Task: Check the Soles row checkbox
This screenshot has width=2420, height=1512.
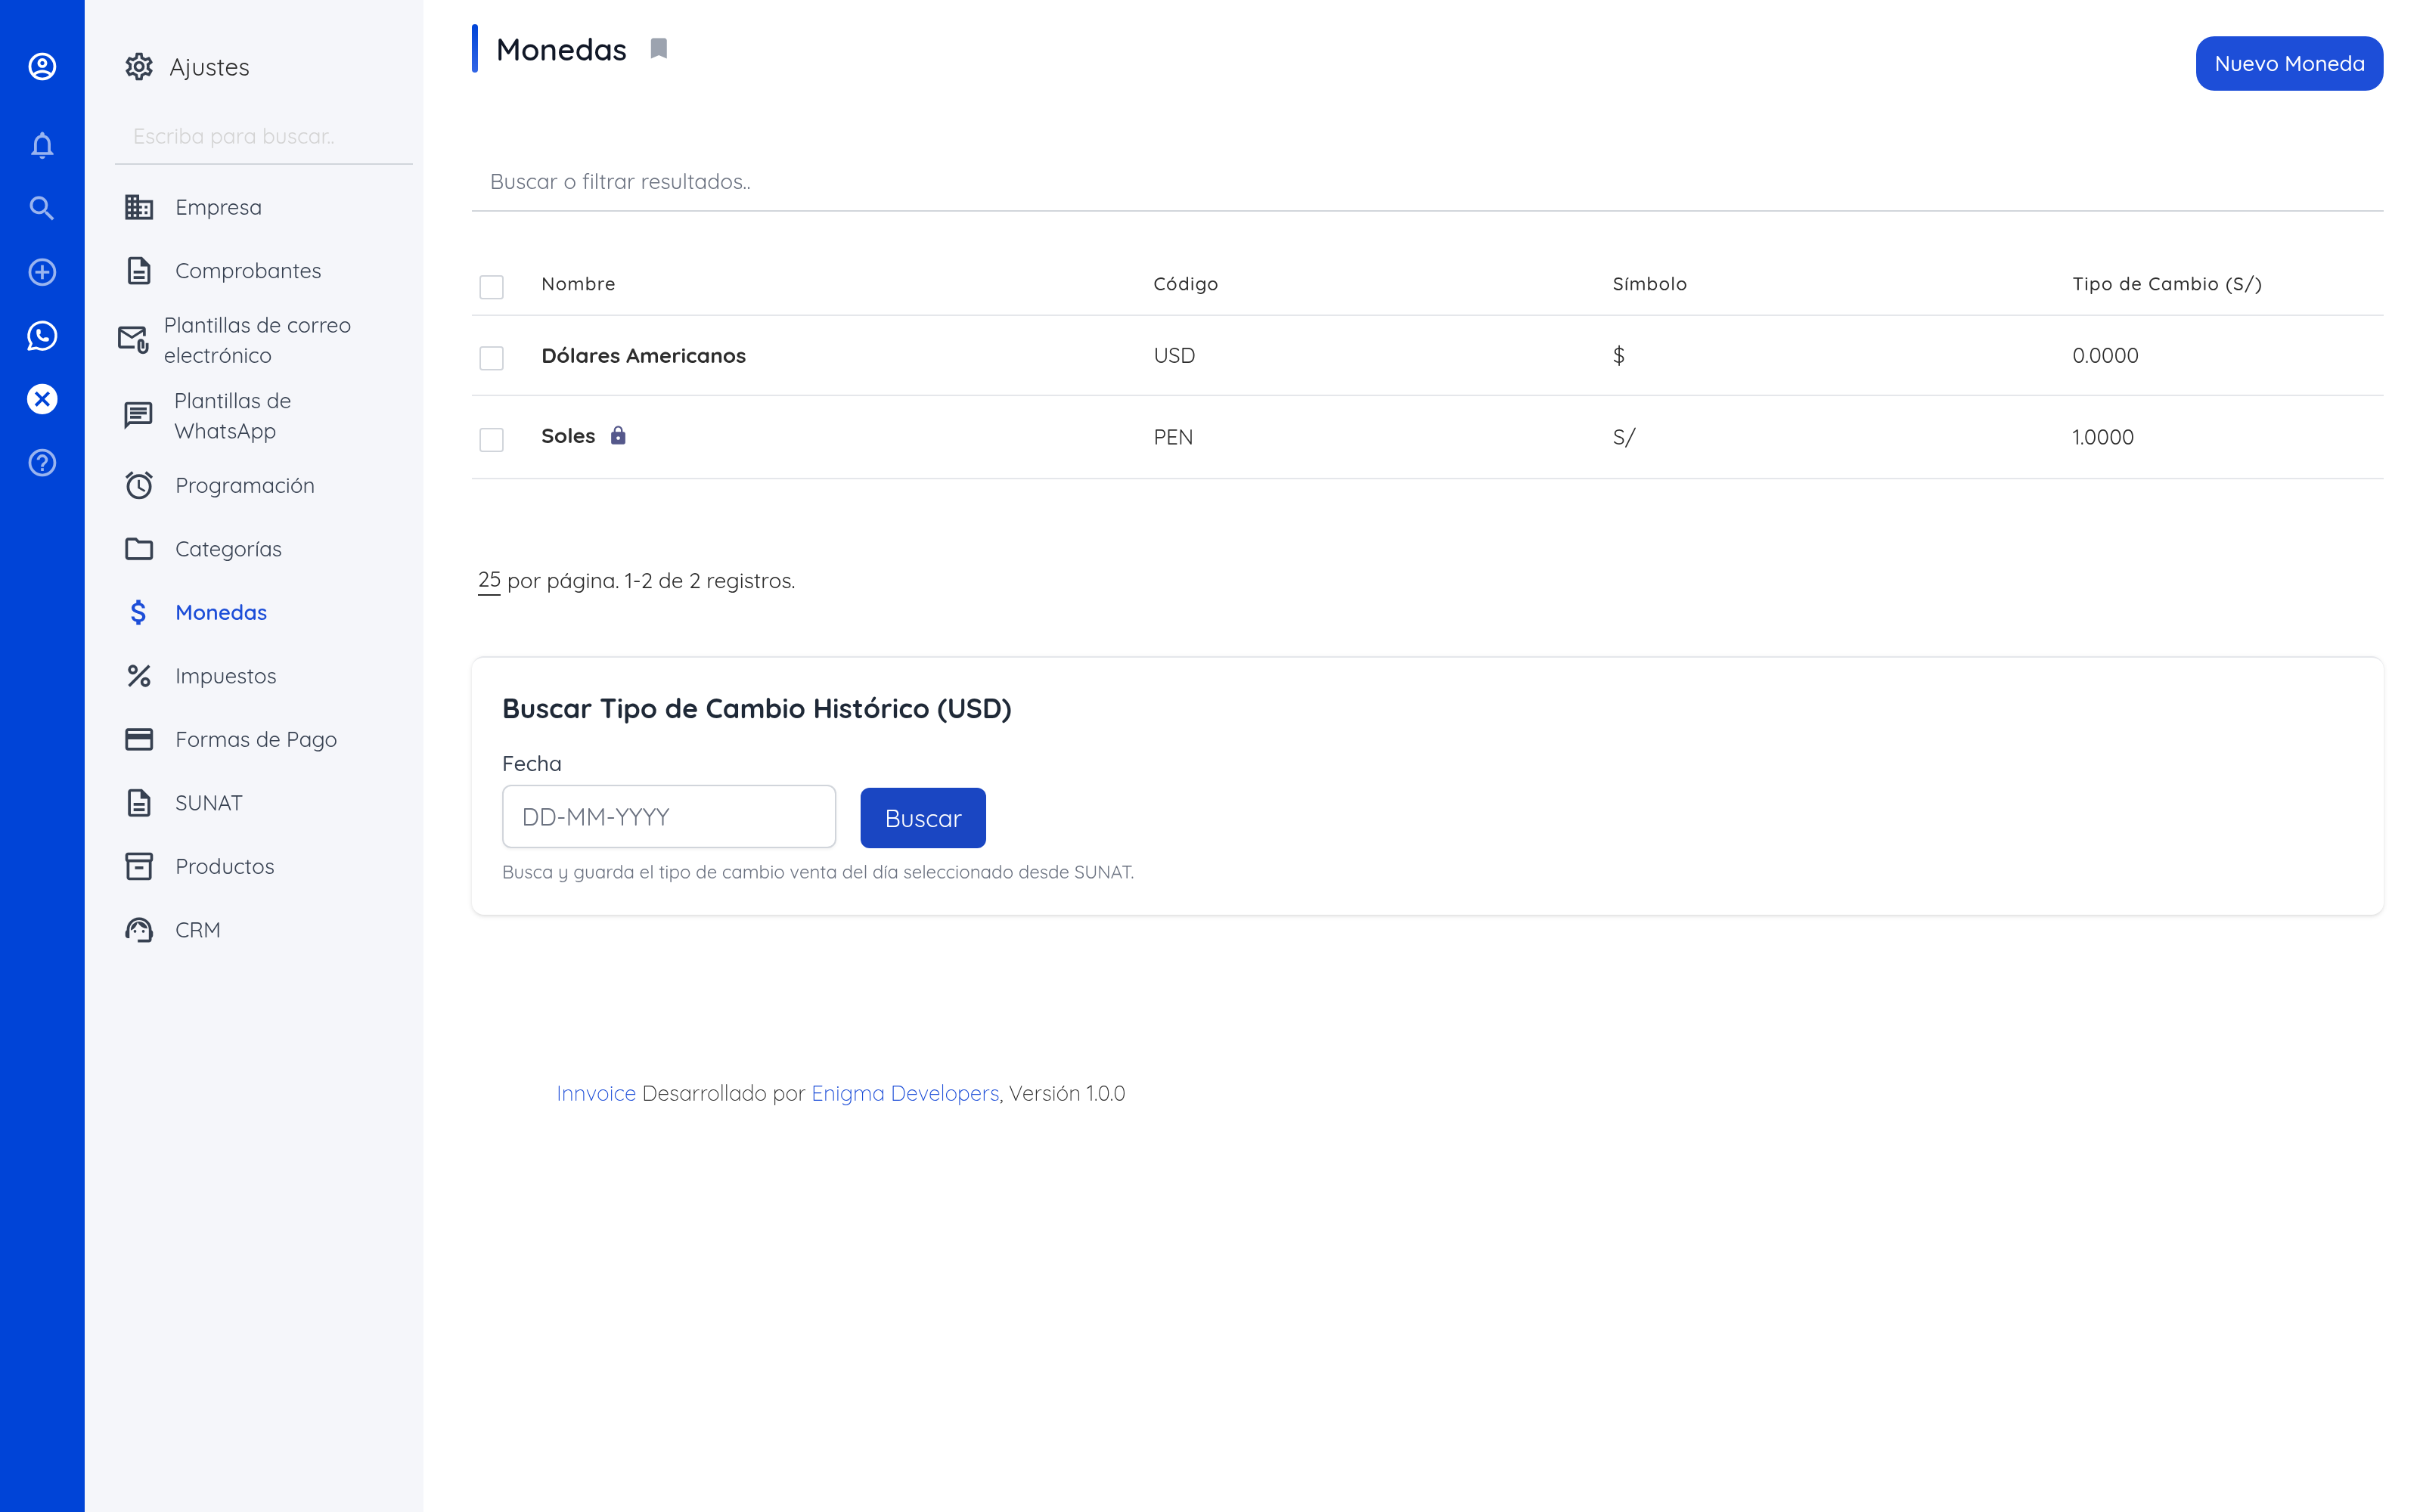Action: (491, 439)
